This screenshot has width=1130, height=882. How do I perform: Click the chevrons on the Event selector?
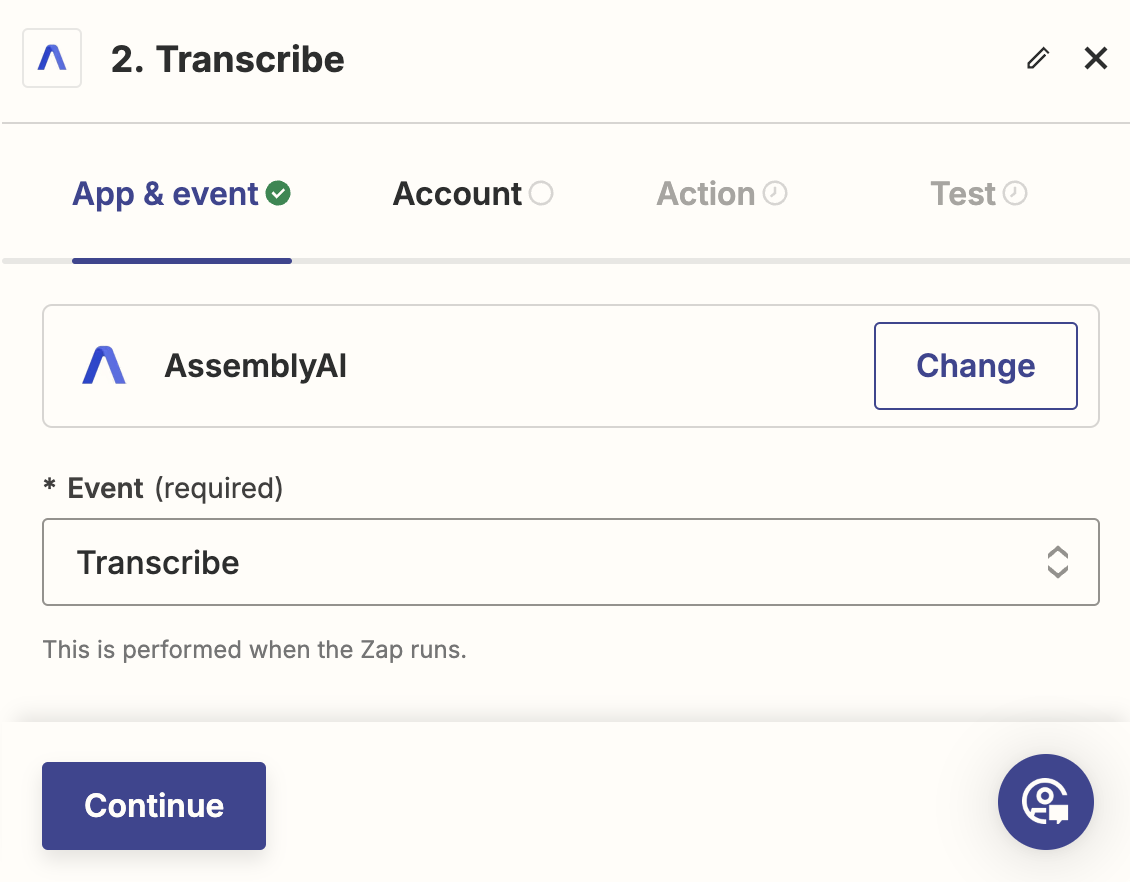[x=1058, y=562]
